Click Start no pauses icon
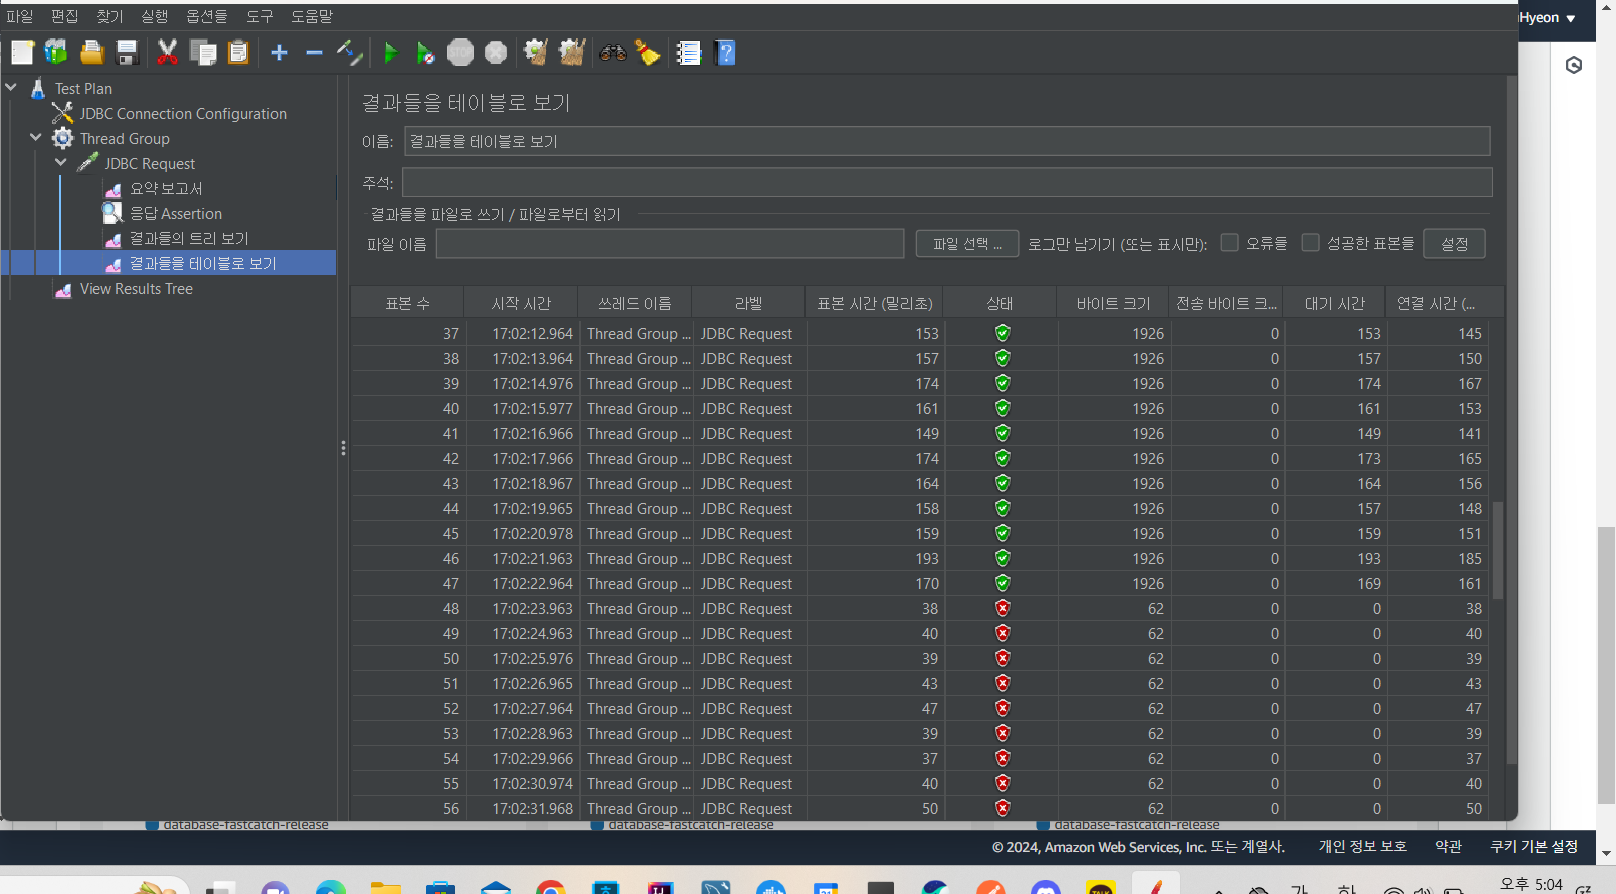This screenshot has width=1616, height=894. point(425,53)
